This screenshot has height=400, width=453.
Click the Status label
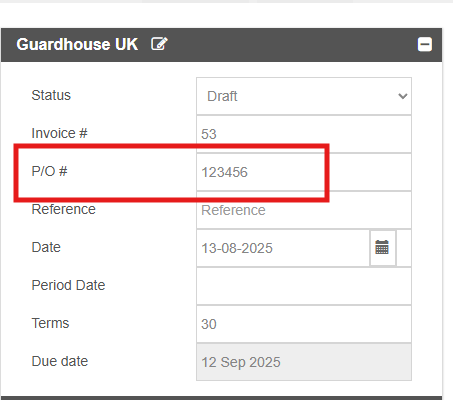click(x=51, y=95)
